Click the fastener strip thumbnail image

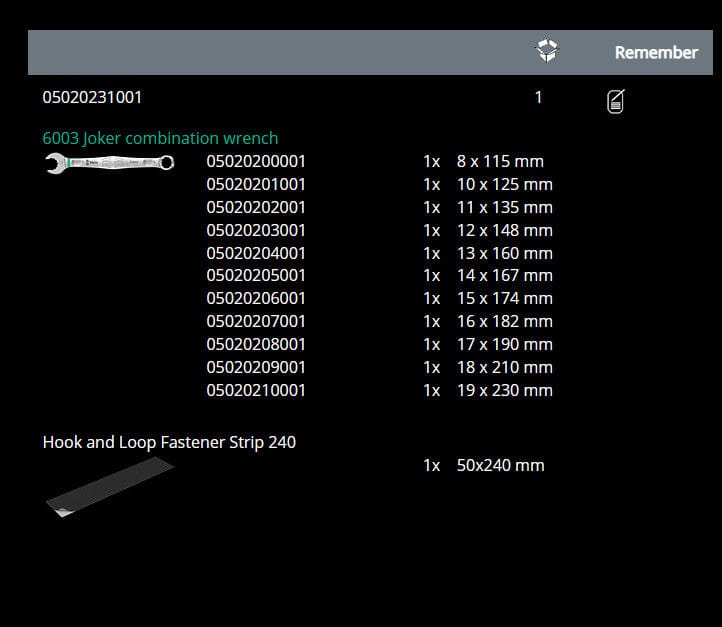pos(109,488)
